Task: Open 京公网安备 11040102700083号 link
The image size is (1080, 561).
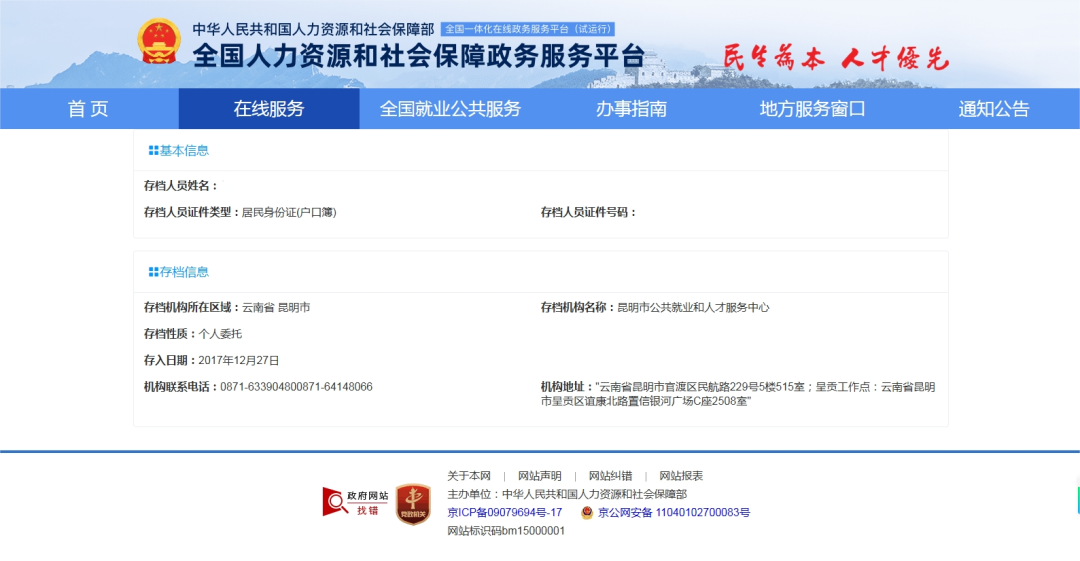Action: coord(673,513)
